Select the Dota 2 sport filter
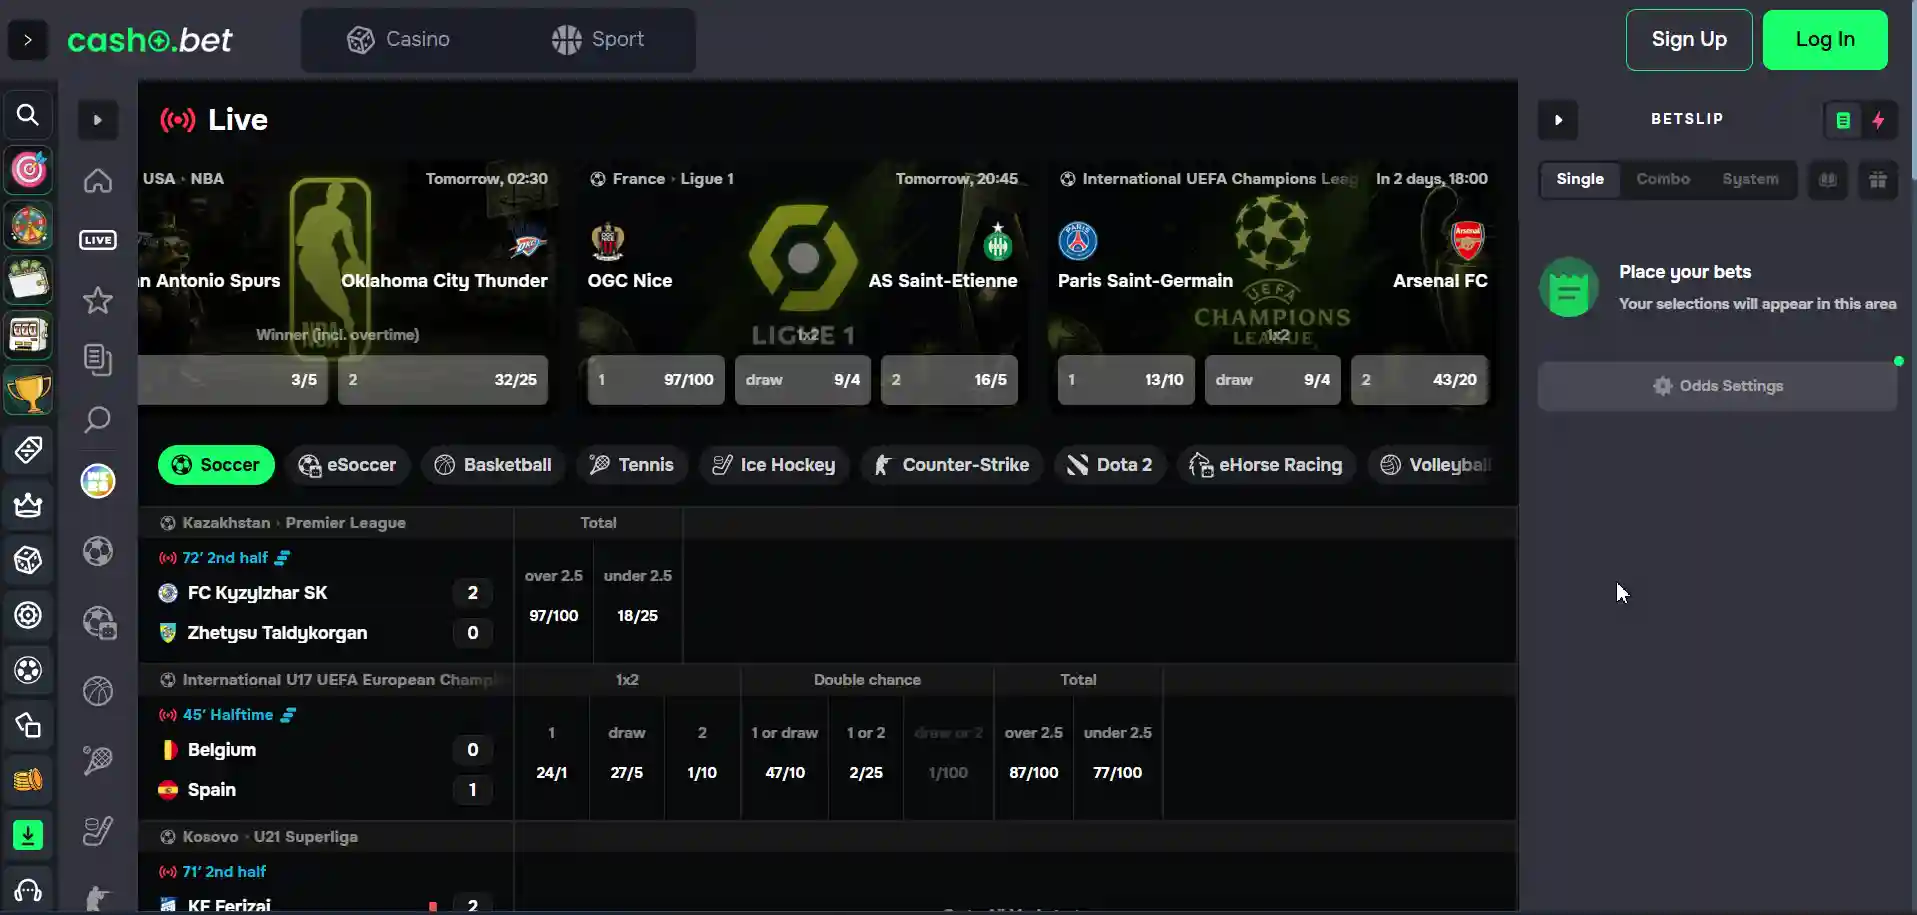 [x=1110, y=465]
